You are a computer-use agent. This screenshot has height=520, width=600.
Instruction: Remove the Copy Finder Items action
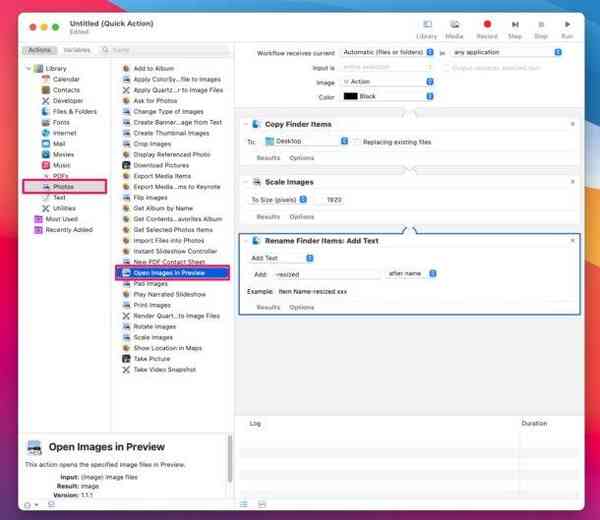572,124
